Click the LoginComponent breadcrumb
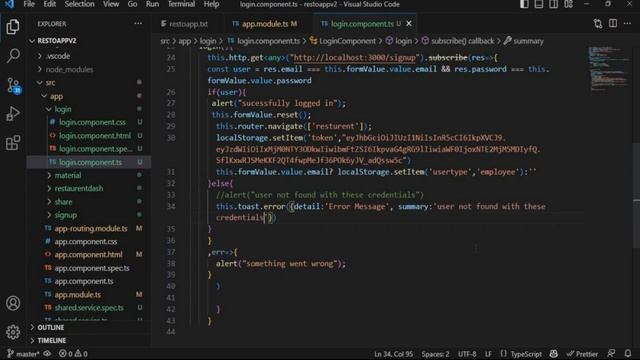This screenshot has height=360, width=640. coord(347,41)
